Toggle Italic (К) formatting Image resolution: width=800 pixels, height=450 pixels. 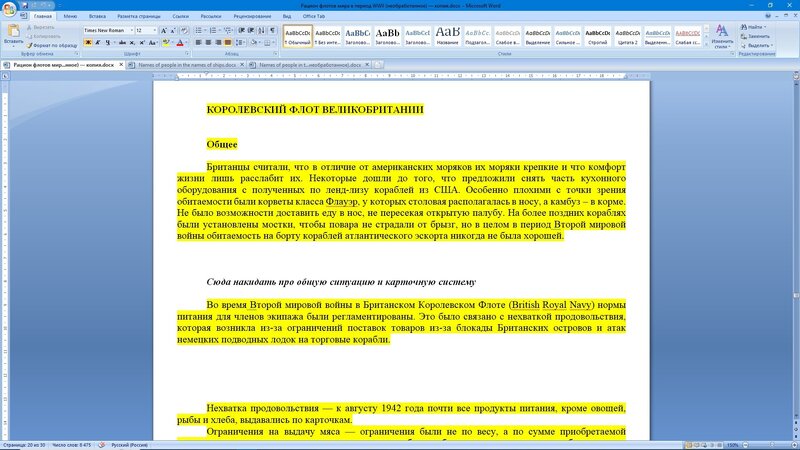point(97,43)
